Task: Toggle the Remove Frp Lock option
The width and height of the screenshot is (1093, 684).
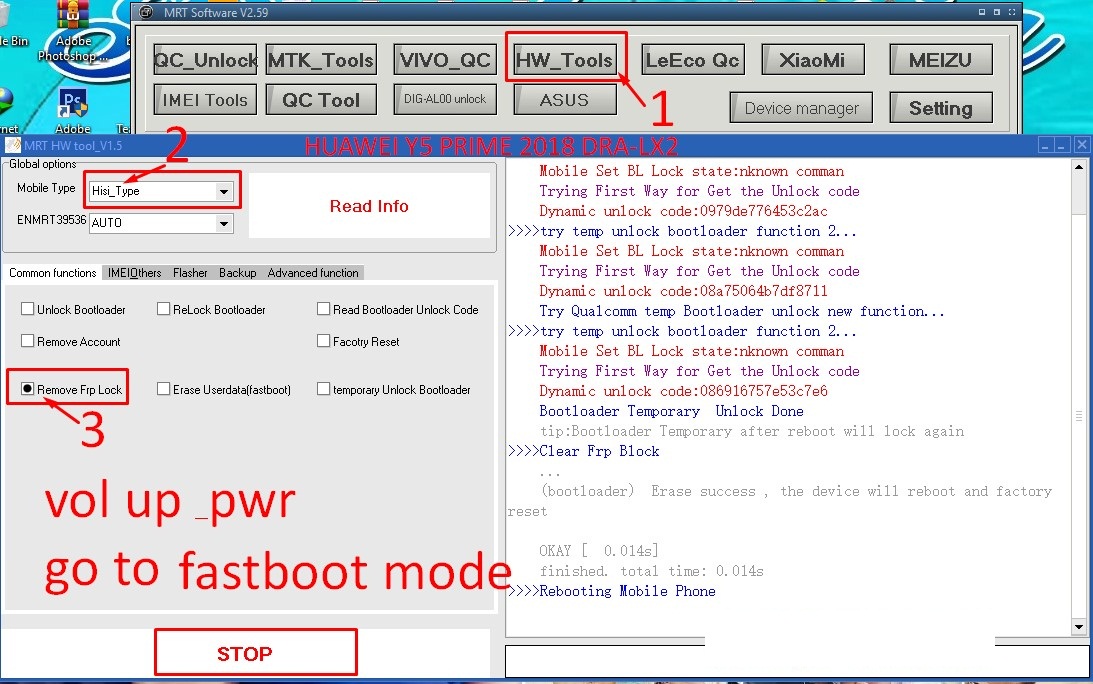Action: 28,389
